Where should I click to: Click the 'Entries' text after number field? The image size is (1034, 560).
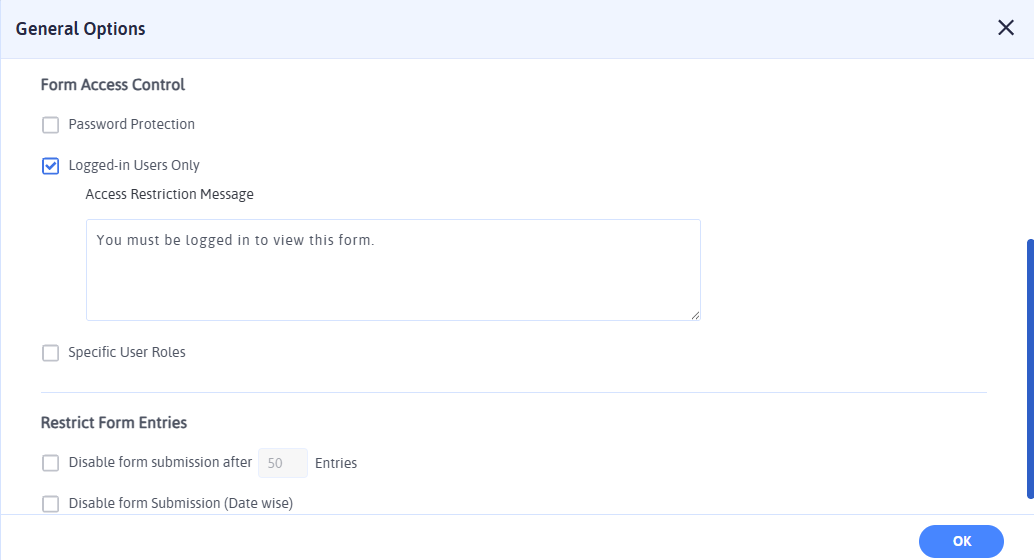pyautogui.click(x=336, y=463)
